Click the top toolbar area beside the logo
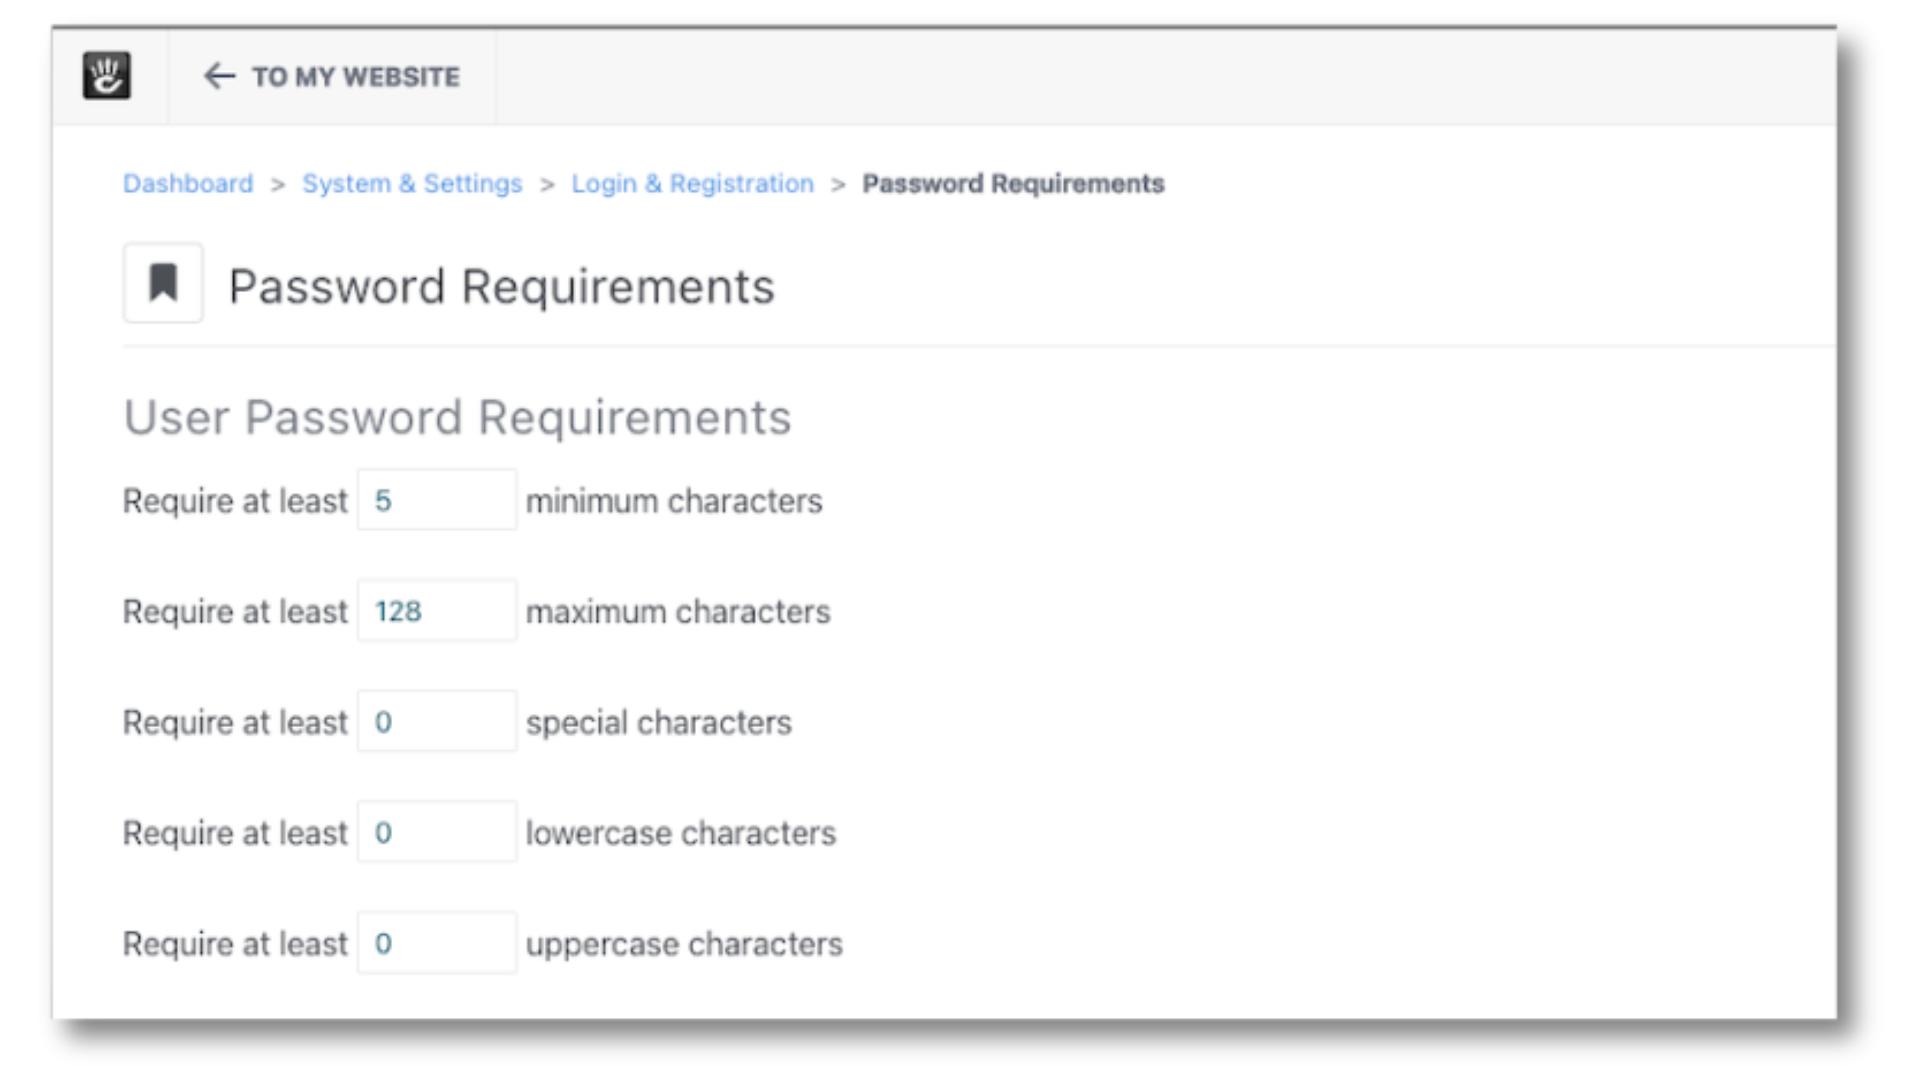The width and height of the screenshot is (1920, 1080). pos(700,76)
